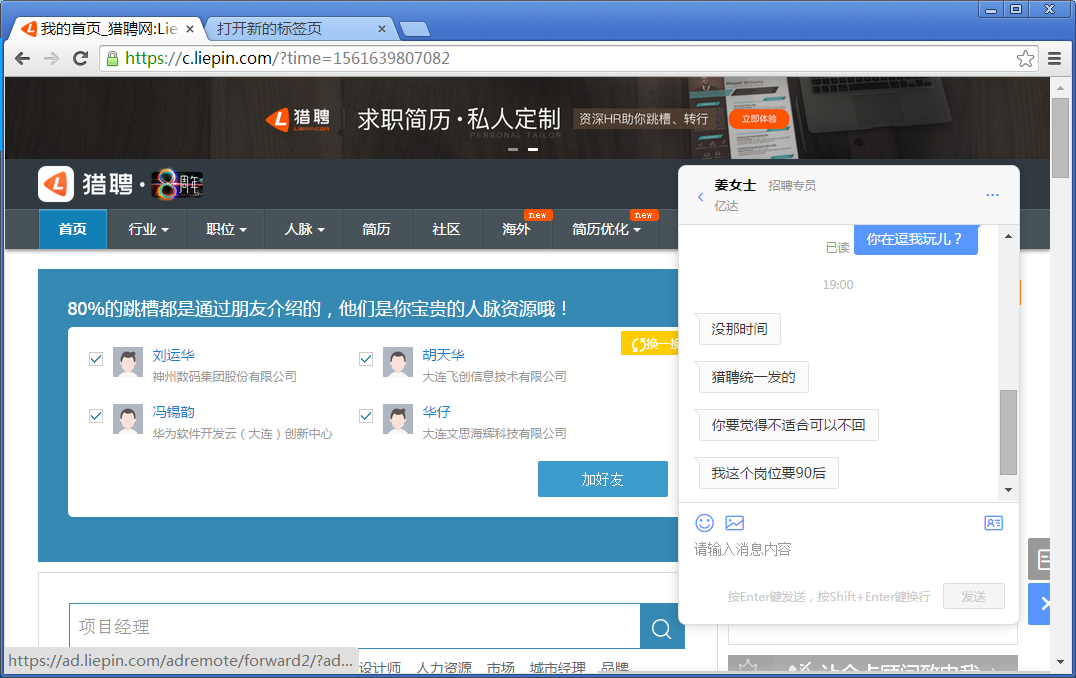Expand the 职位 dropdown menu
The height and width of the screenshot is (678, 1076).
(226, 229)
